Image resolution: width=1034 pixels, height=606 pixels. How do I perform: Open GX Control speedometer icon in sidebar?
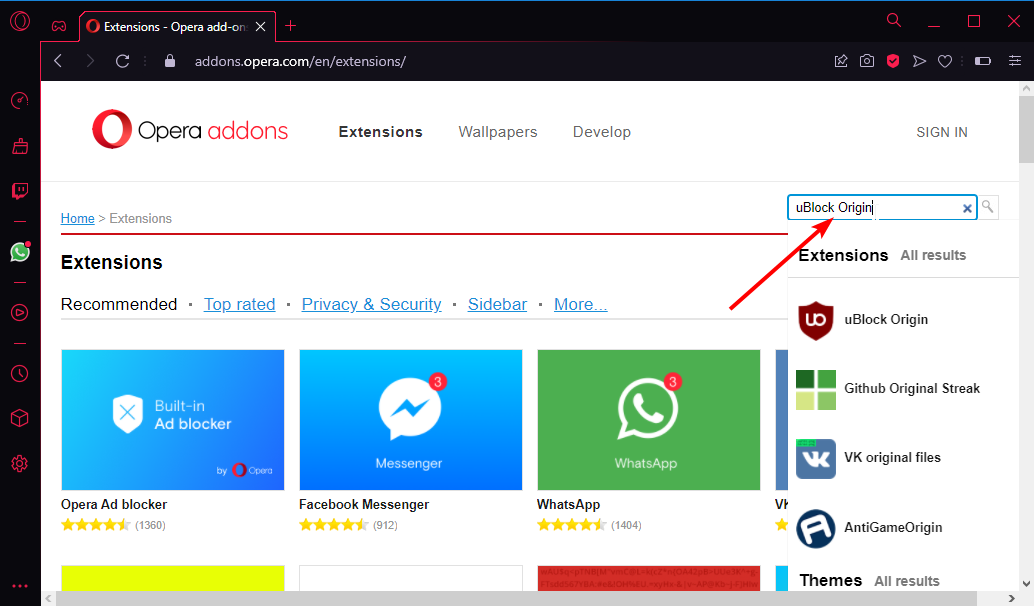pos(20,100)
